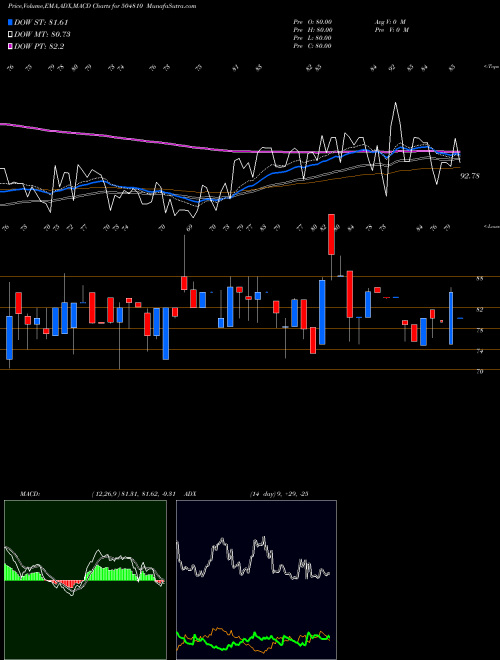Click the white DOW MT legend swatch
The height and width of the screenshot is (660, 500).
click(x=11, y=35)
